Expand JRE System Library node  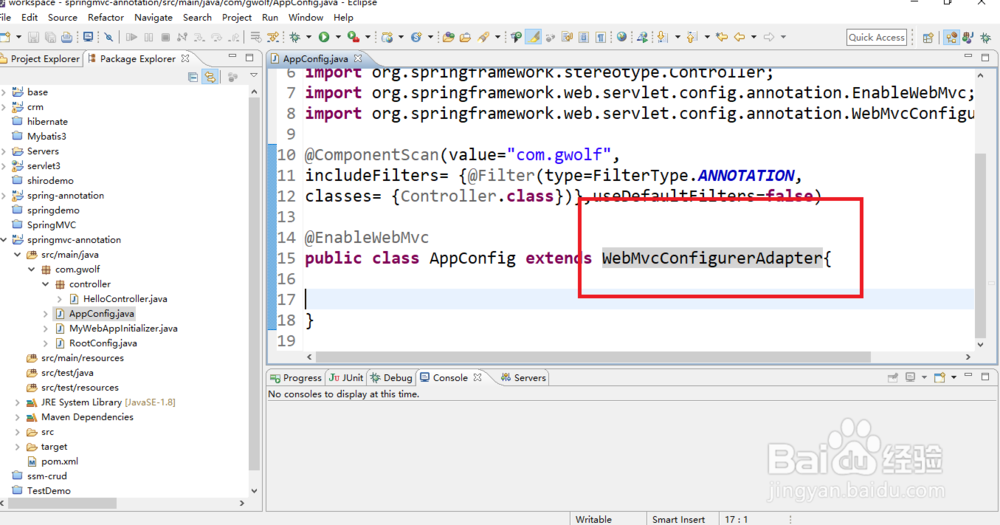pyautogui.click(x=17, y=403)
